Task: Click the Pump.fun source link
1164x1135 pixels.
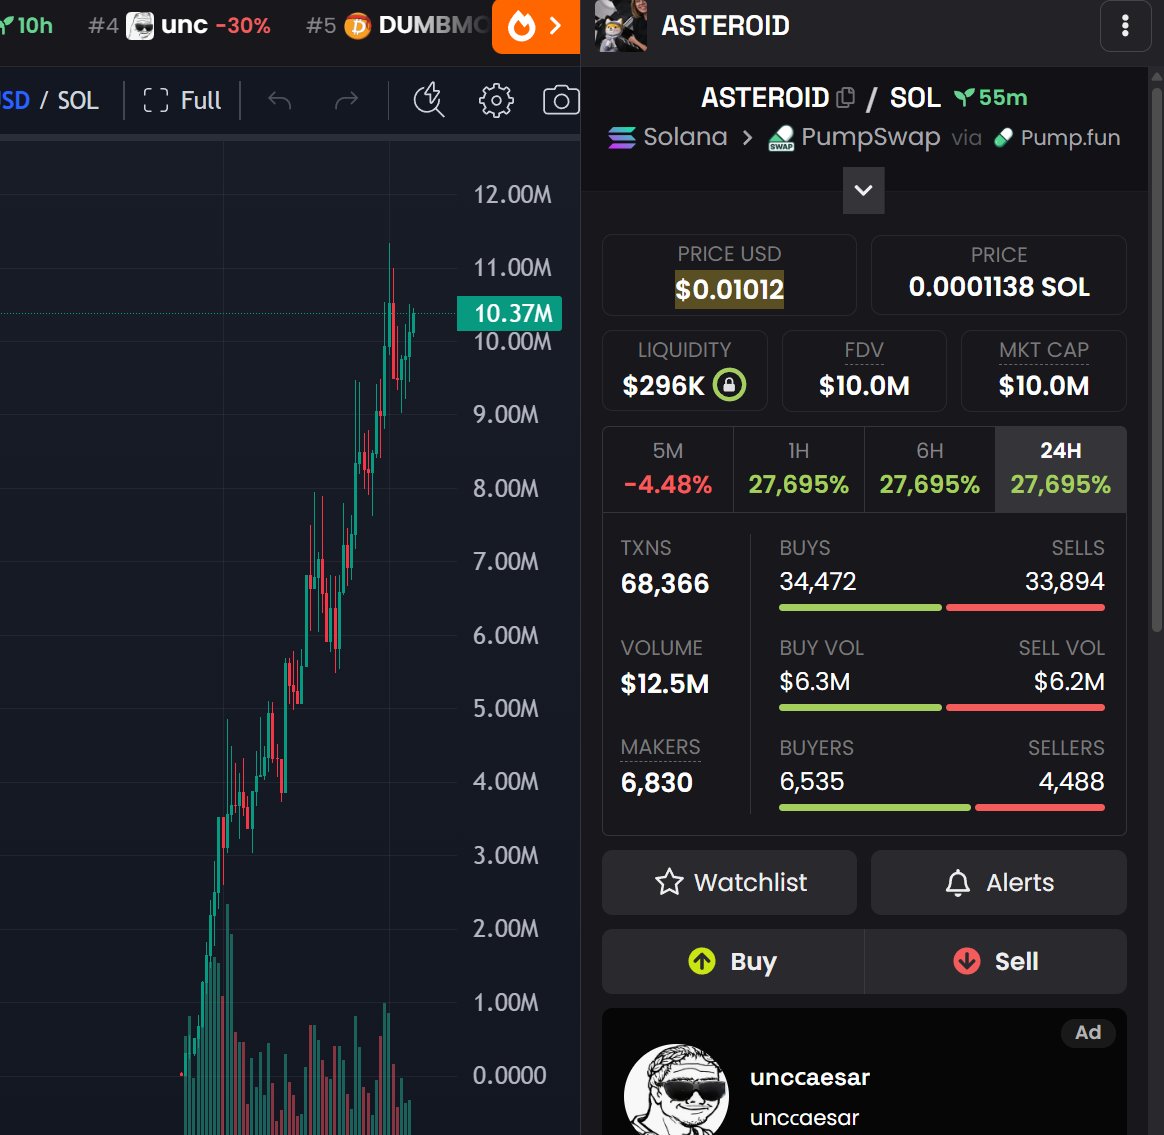Action: [1057, 137]
